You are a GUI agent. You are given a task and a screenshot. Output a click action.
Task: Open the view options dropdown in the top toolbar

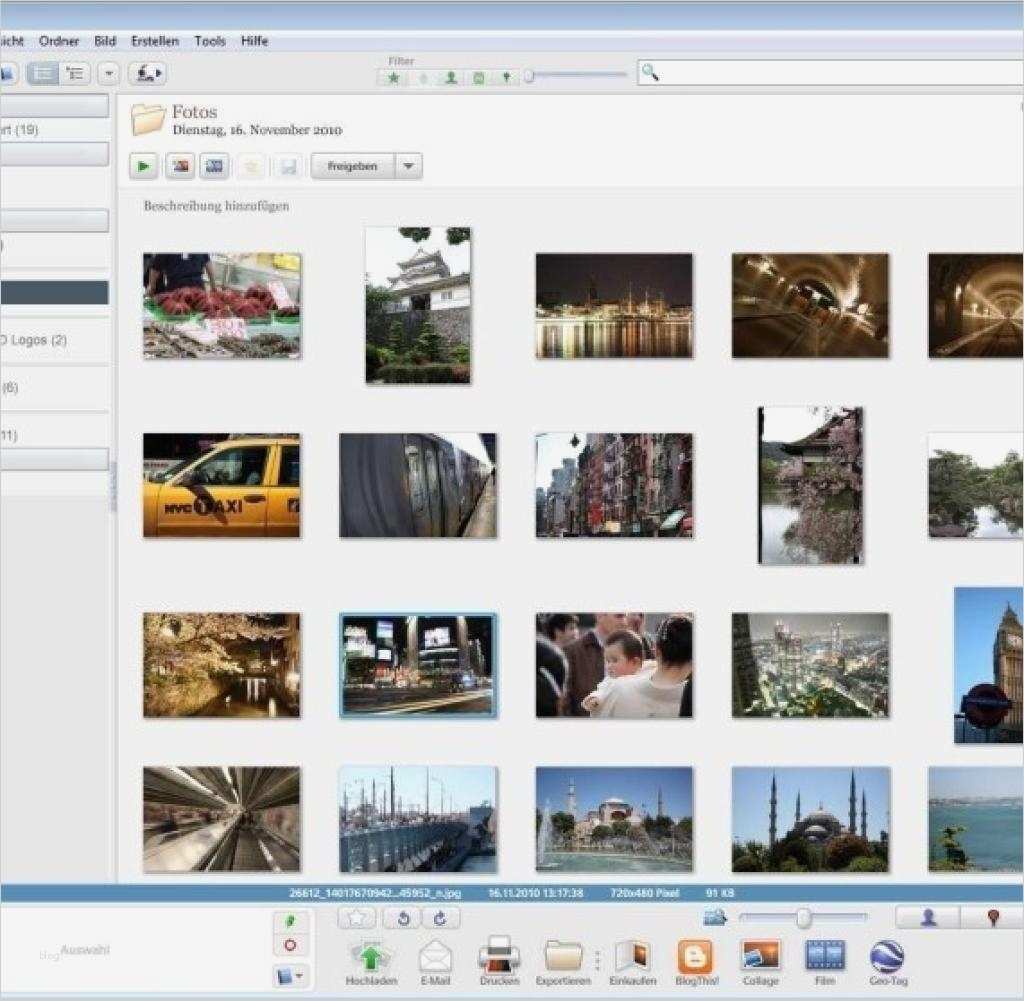coord(109,73)
